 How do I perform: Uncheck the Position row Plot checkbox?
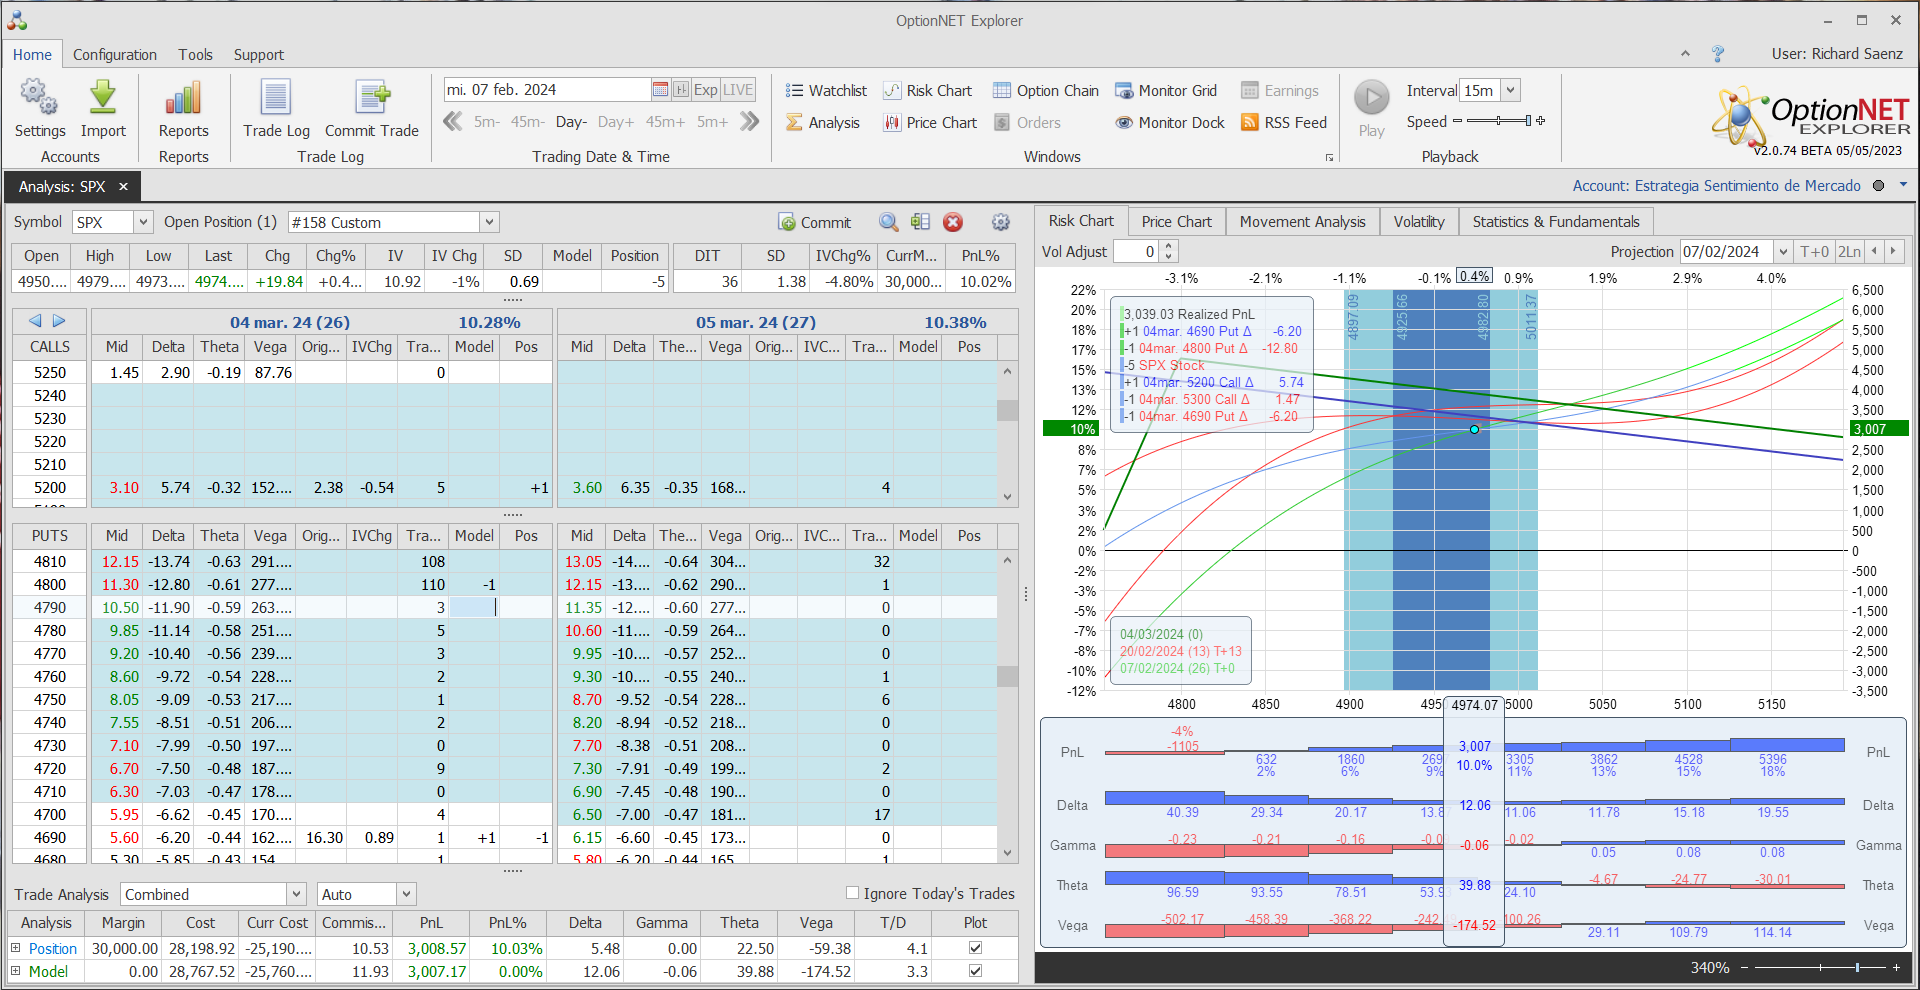click(x=975, y=948)
